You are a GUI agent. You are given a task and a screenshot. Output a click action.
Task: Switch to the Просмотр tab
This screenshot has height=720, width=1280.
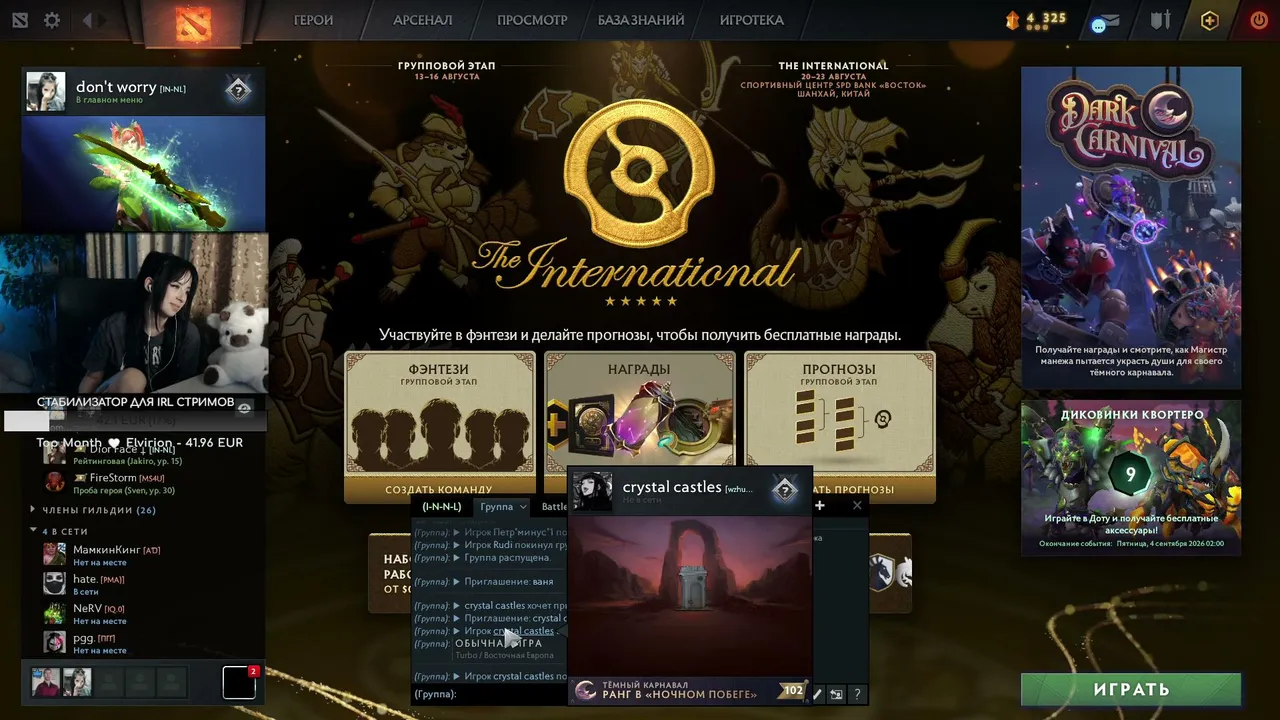coord(532,20)
